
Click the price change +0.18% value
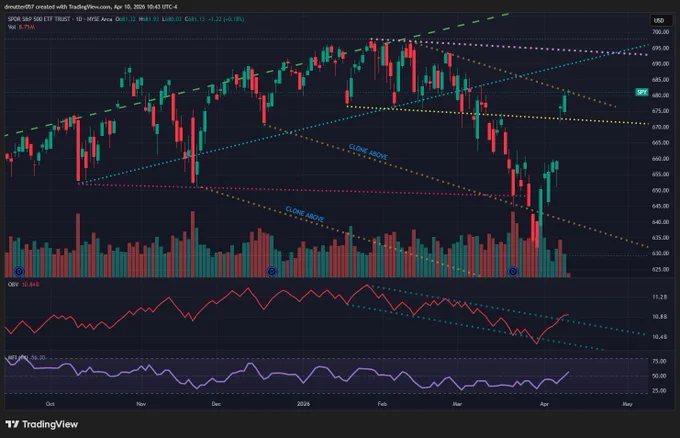pyautogui.click(x=235, y=19)
